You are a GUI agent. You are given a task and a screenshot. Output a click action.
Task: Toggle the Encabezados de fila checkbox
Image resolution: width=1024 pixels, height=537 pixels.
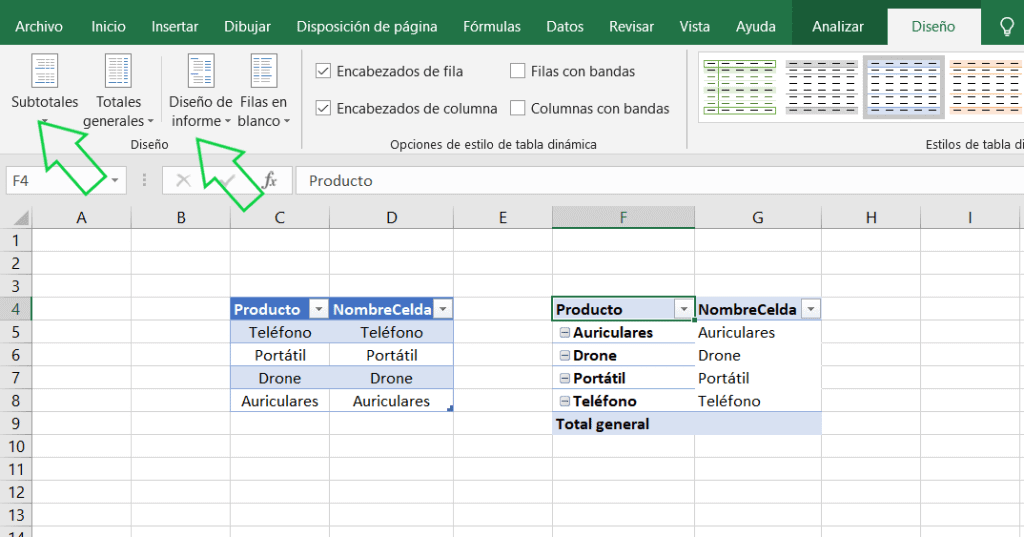click(323, 71)
